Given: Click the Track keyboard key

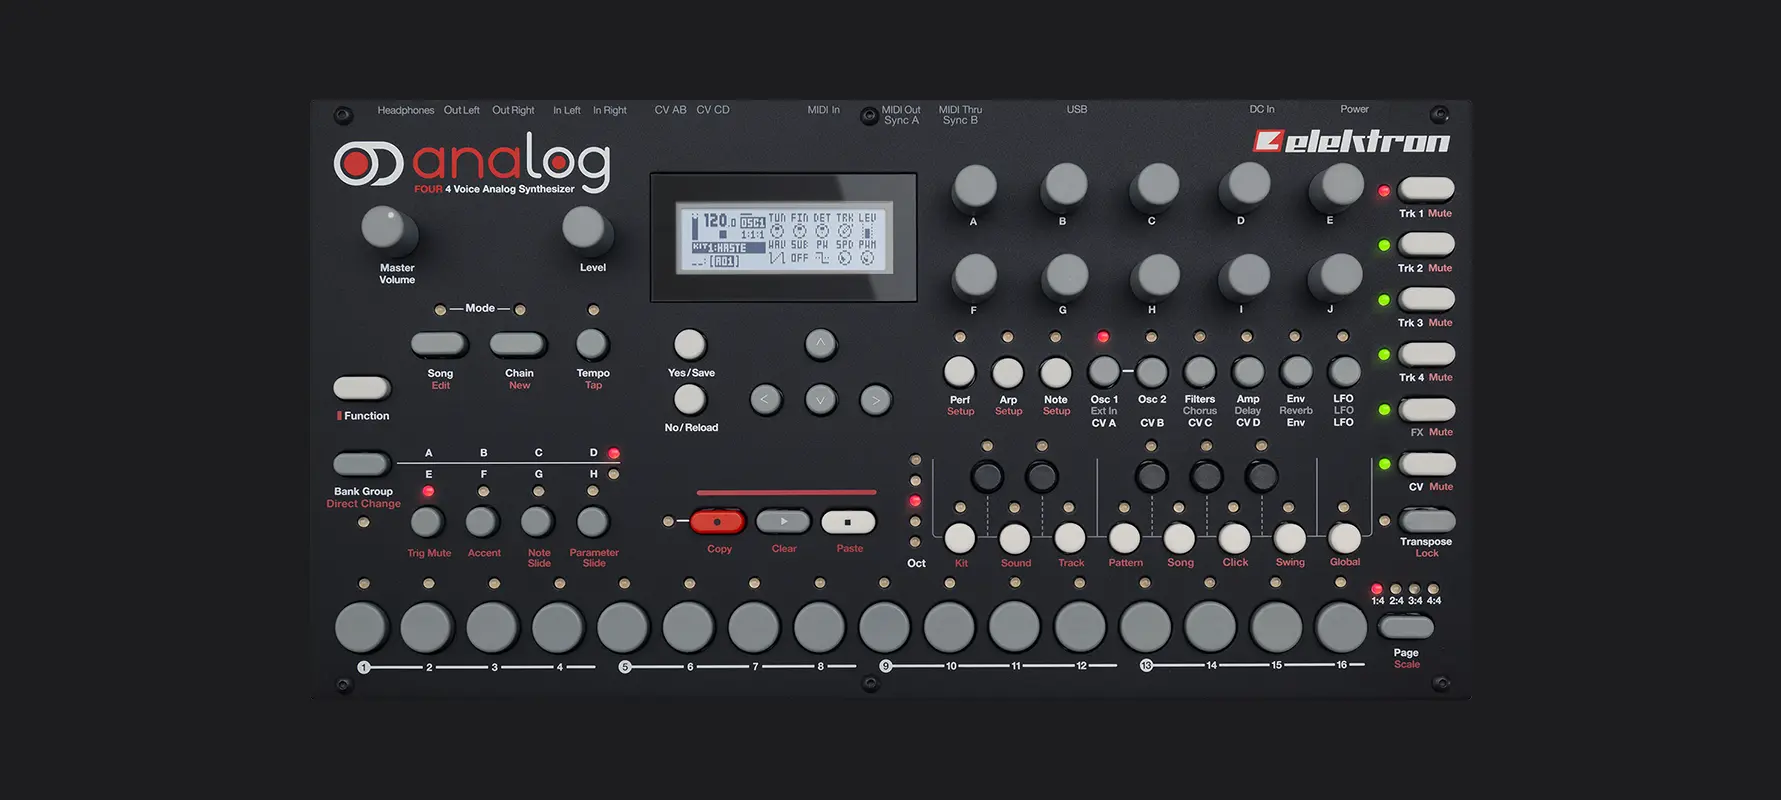Looking at the screenshot, I should coord(1070,538).
